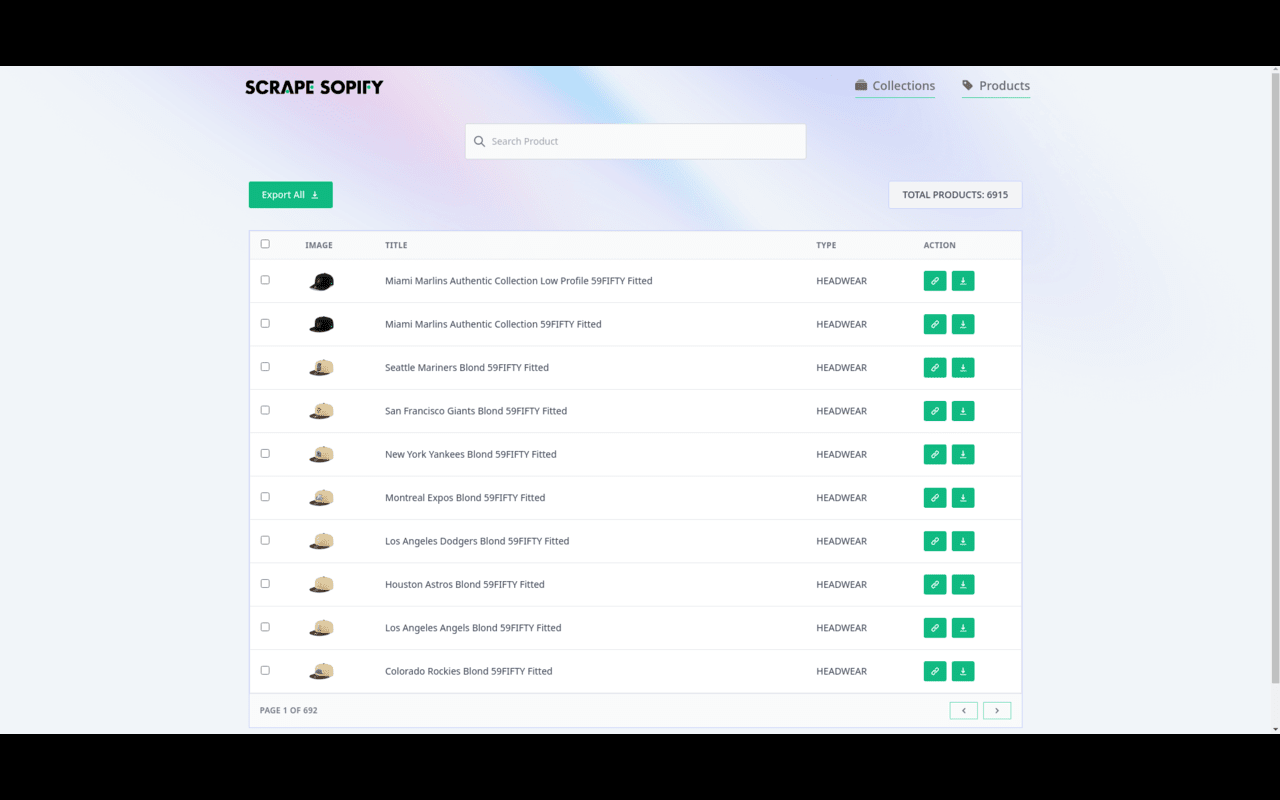The width and height of the screenshot is (1280, 800).
Task: Click title "Houston Astros Blond 59FIFTY Fitted"
Action: [x=465, y=584]
